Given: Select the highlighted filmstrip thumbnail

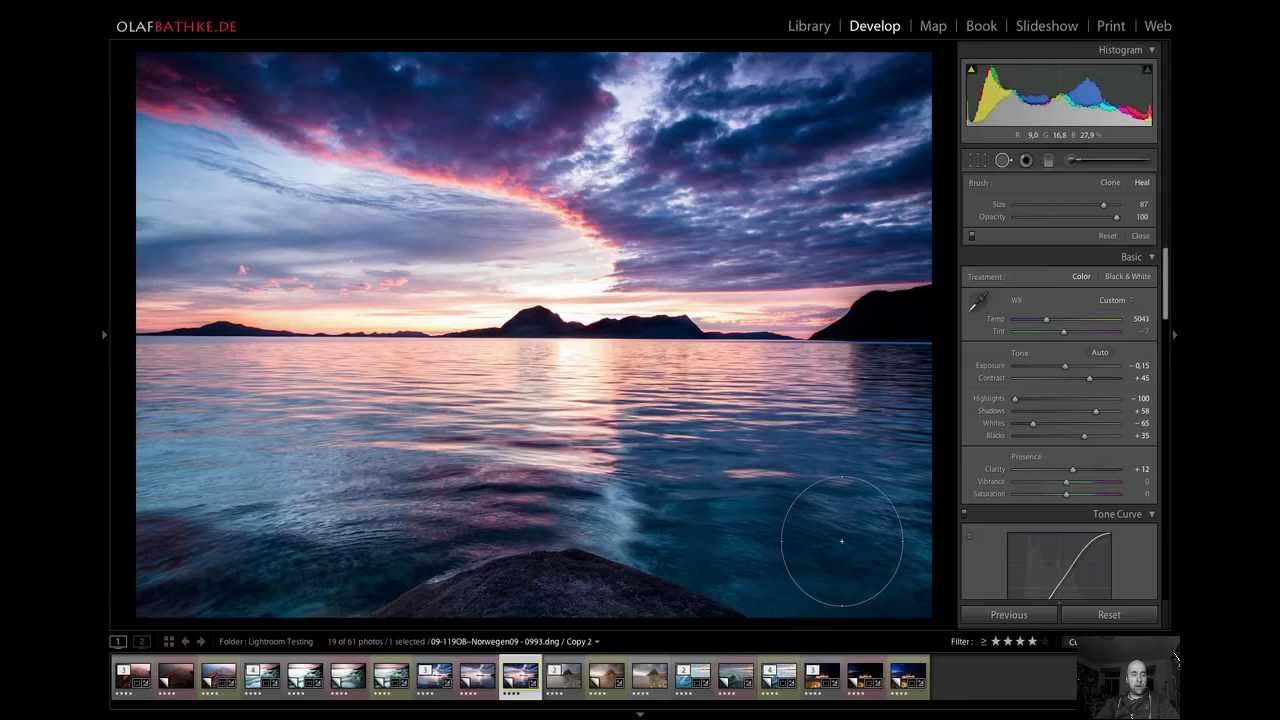Looking at the screenshot, I should pyautogui.click(x=520, y=675).
